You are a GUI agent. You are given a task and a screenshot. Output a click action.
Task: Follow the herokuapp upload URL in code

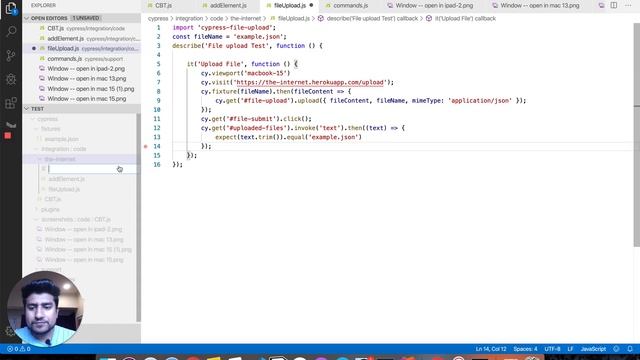[310, 82]
